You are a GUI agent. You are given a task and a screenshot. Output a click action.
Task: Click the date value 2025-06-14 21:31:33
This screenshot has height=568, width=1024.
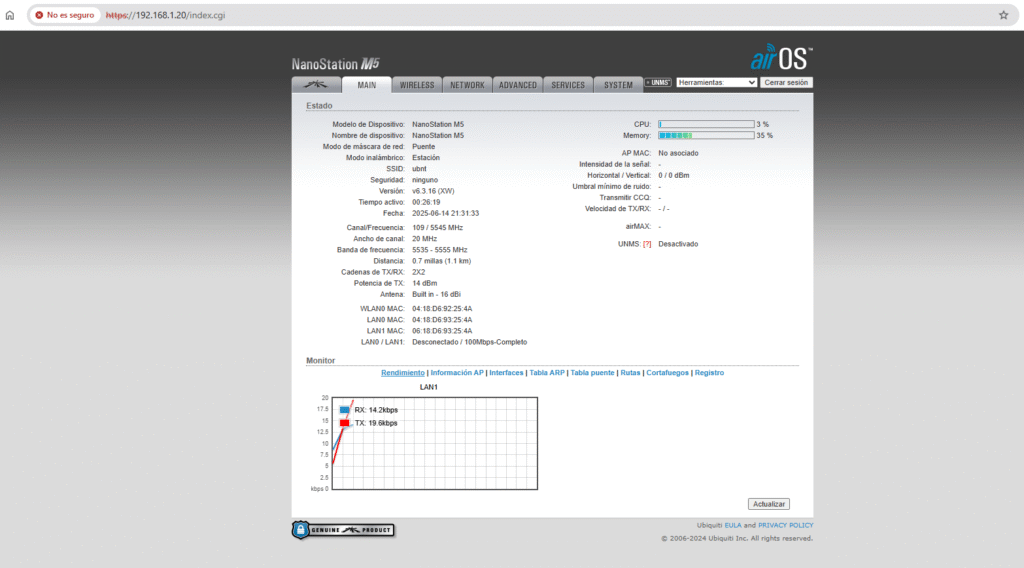[x=445, y=213]
